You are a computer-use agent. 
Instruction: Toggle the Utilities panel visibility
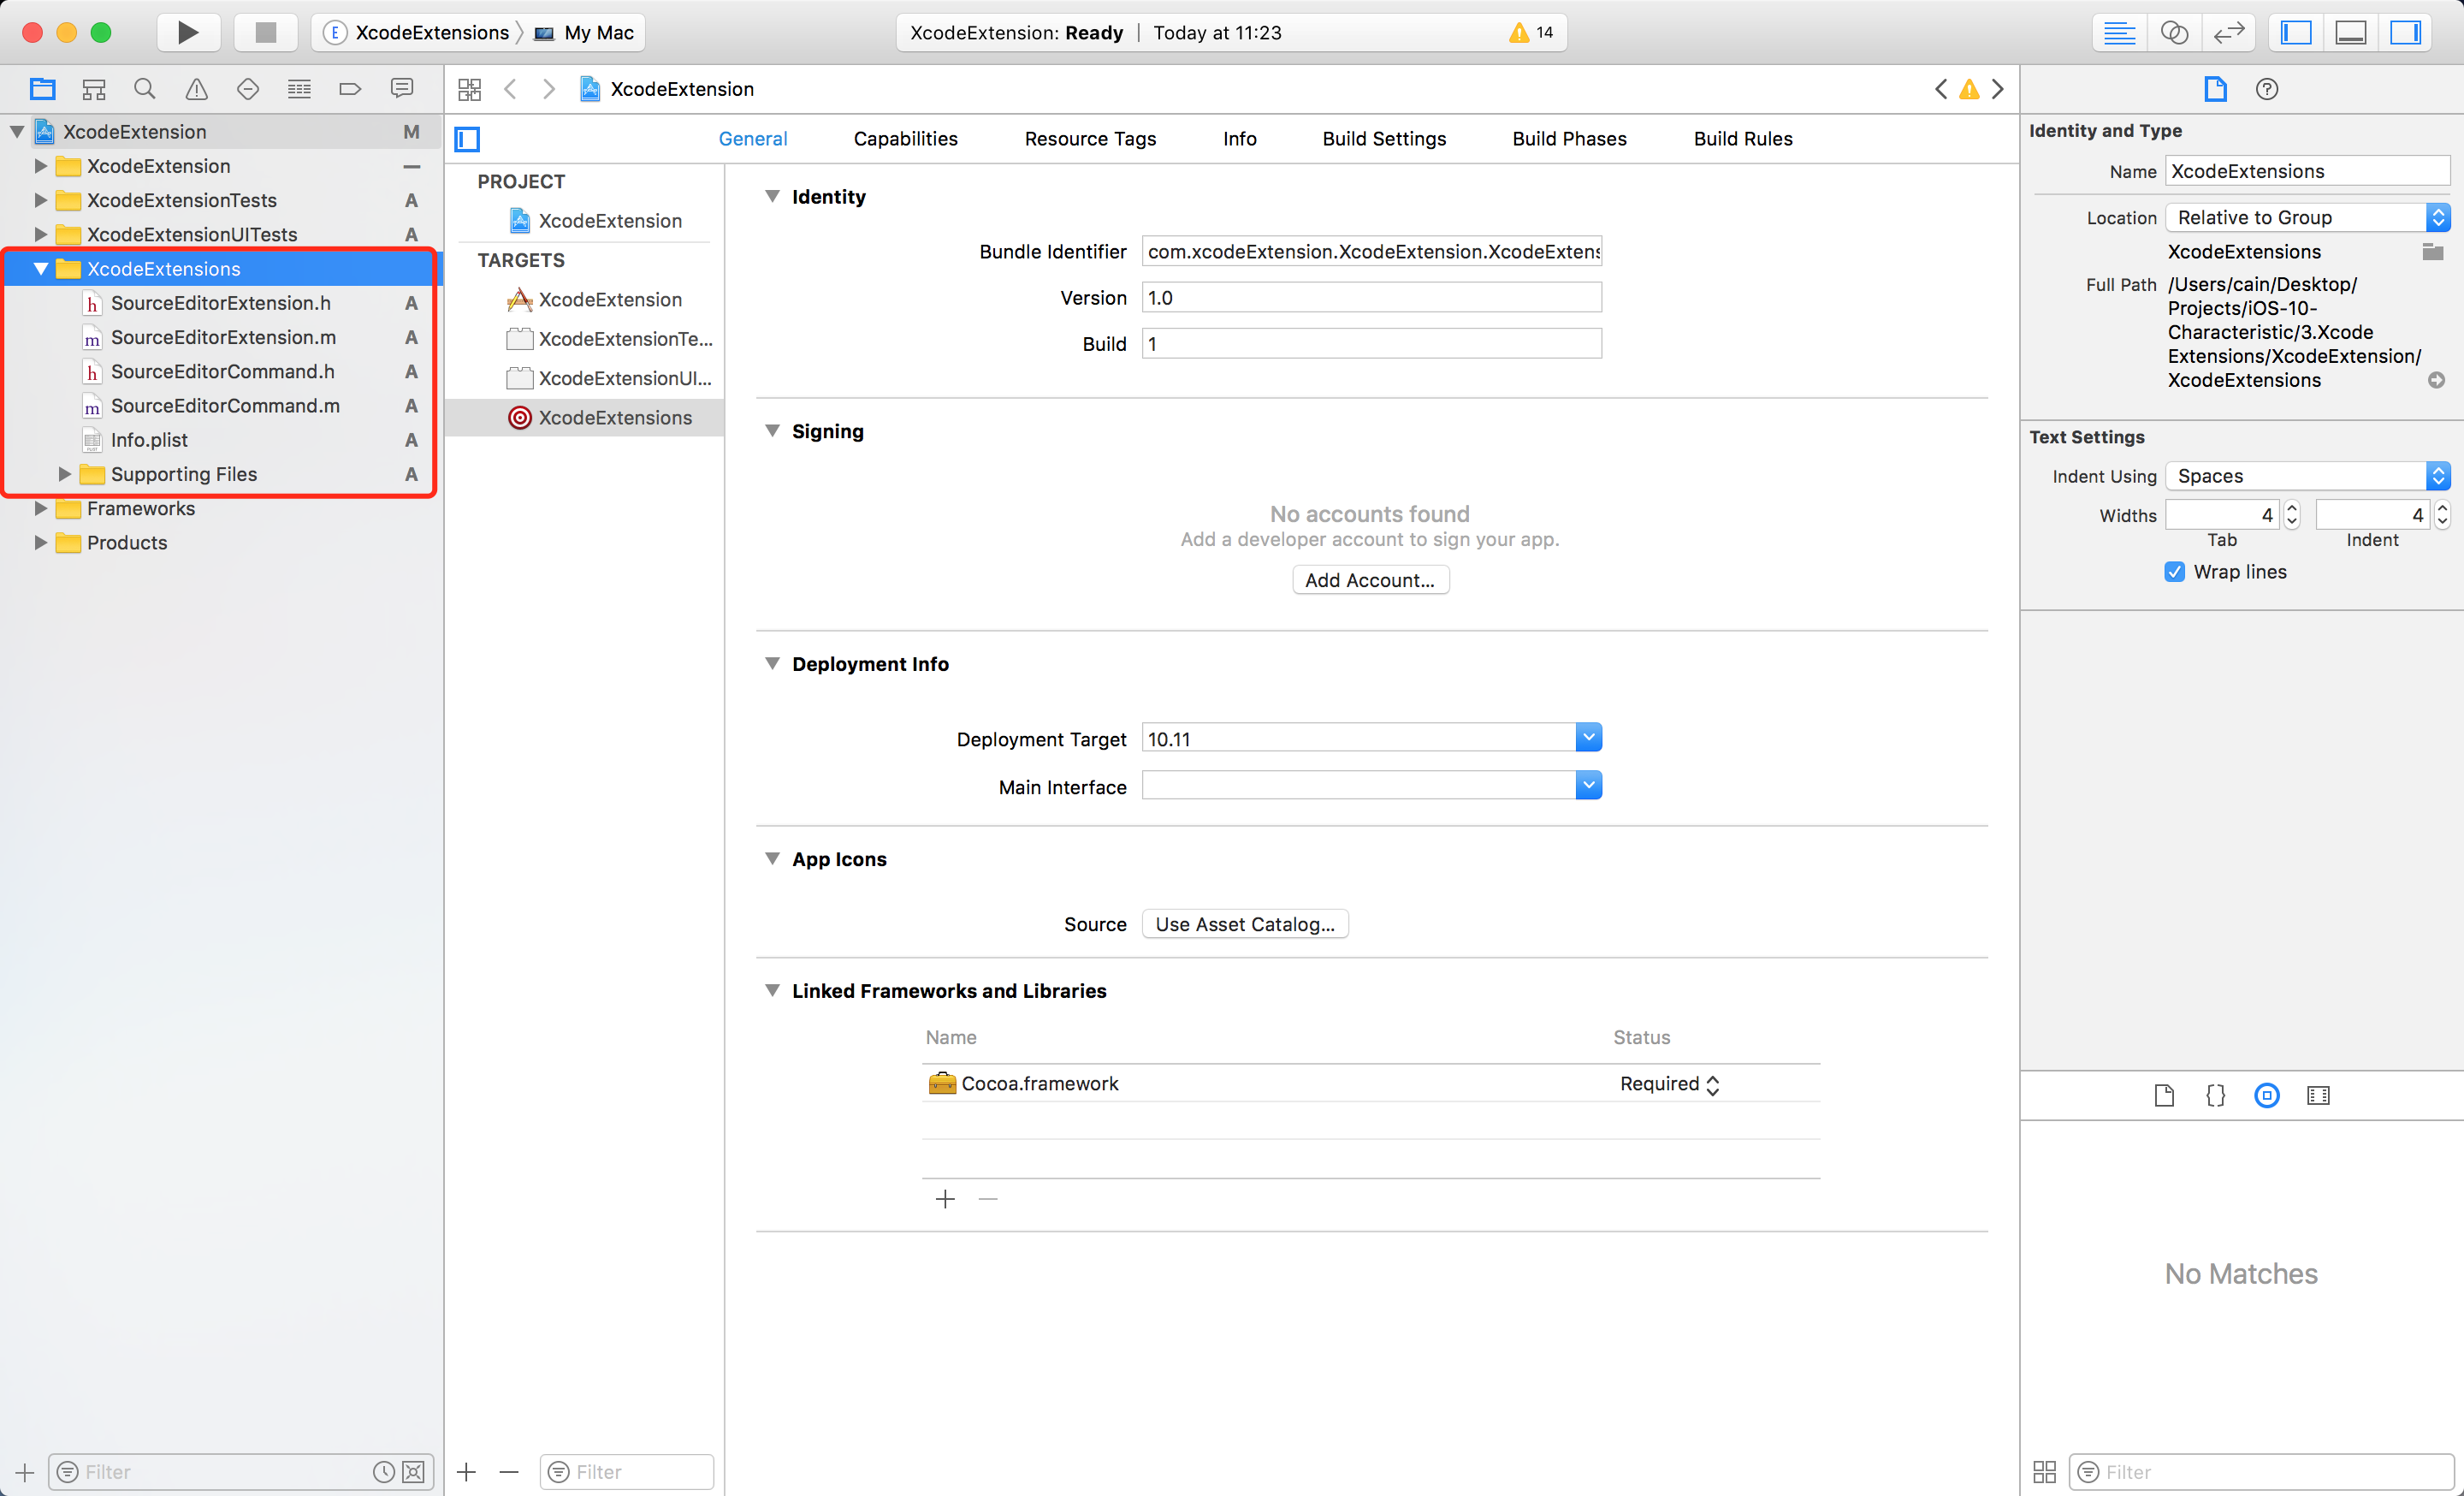coord(2405,32)
